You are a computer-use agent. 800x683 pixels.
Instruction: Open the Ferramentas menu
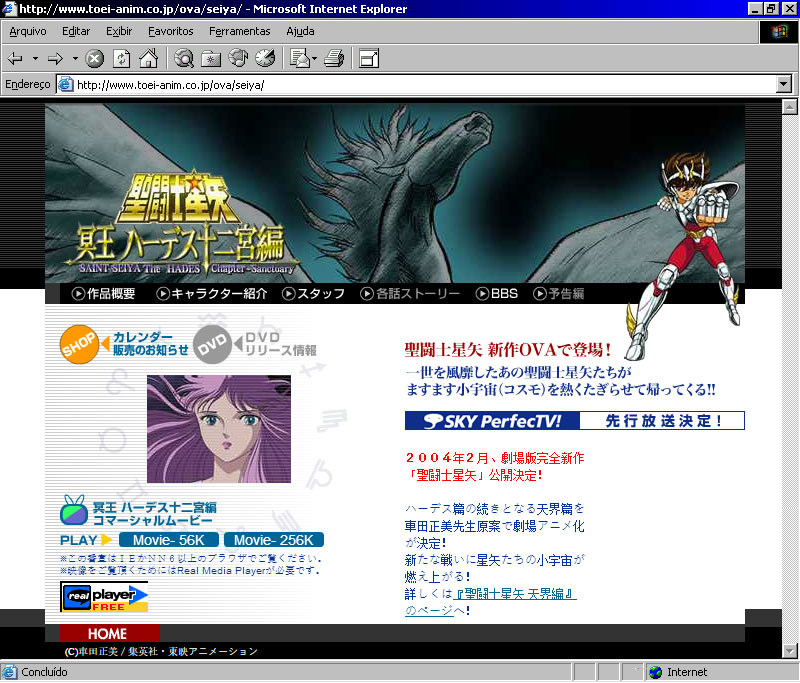(x=240, y=32)
